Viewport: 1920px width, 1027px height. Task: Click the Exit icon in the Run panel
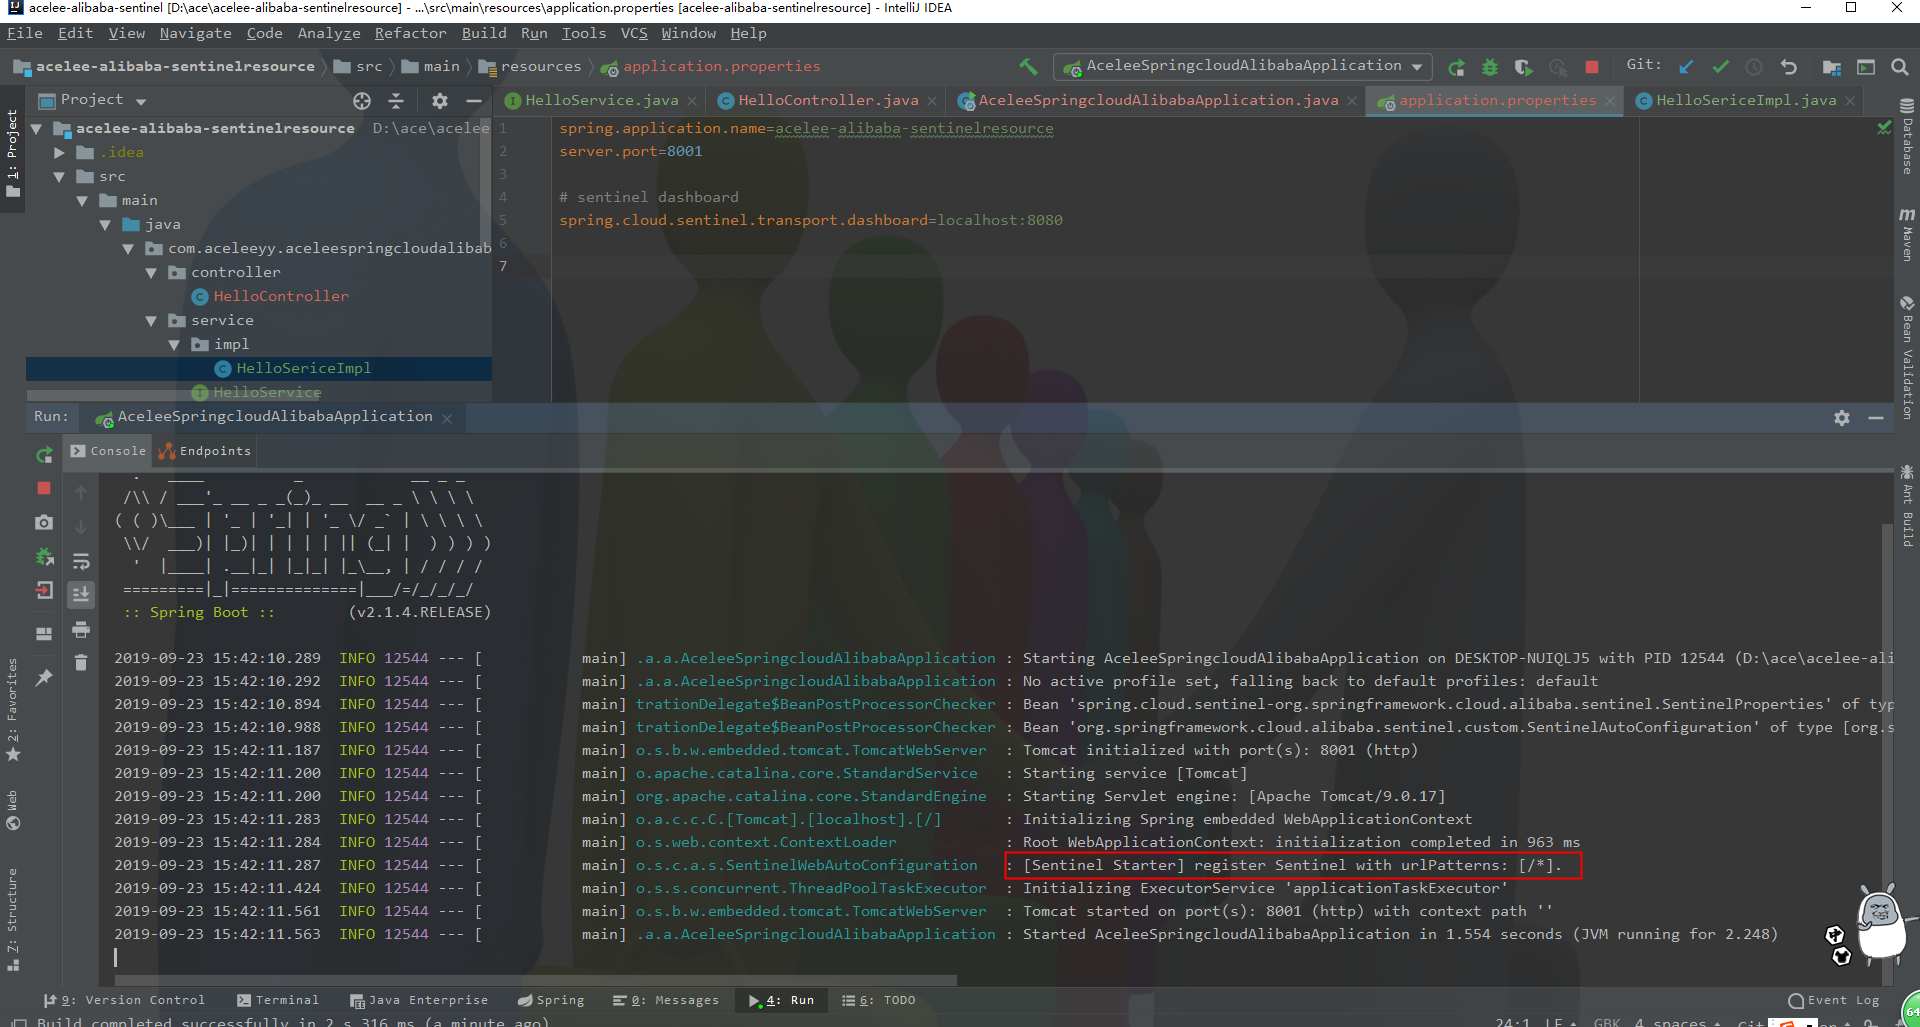pyautogui.click(x=44, y=590)
